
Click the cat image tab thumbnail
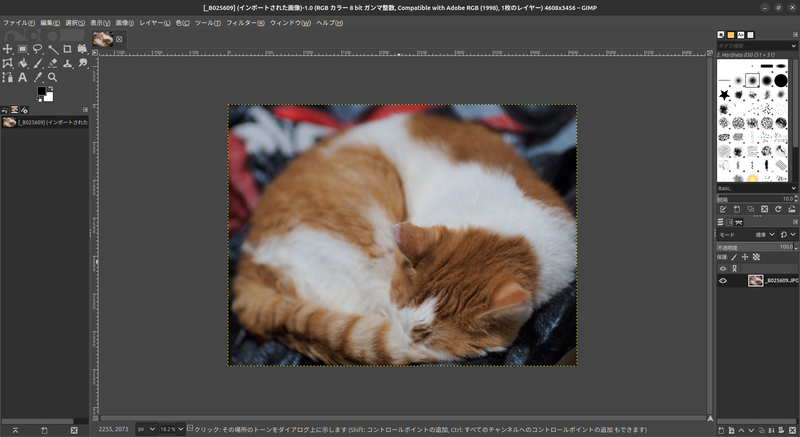click(103, 39)
